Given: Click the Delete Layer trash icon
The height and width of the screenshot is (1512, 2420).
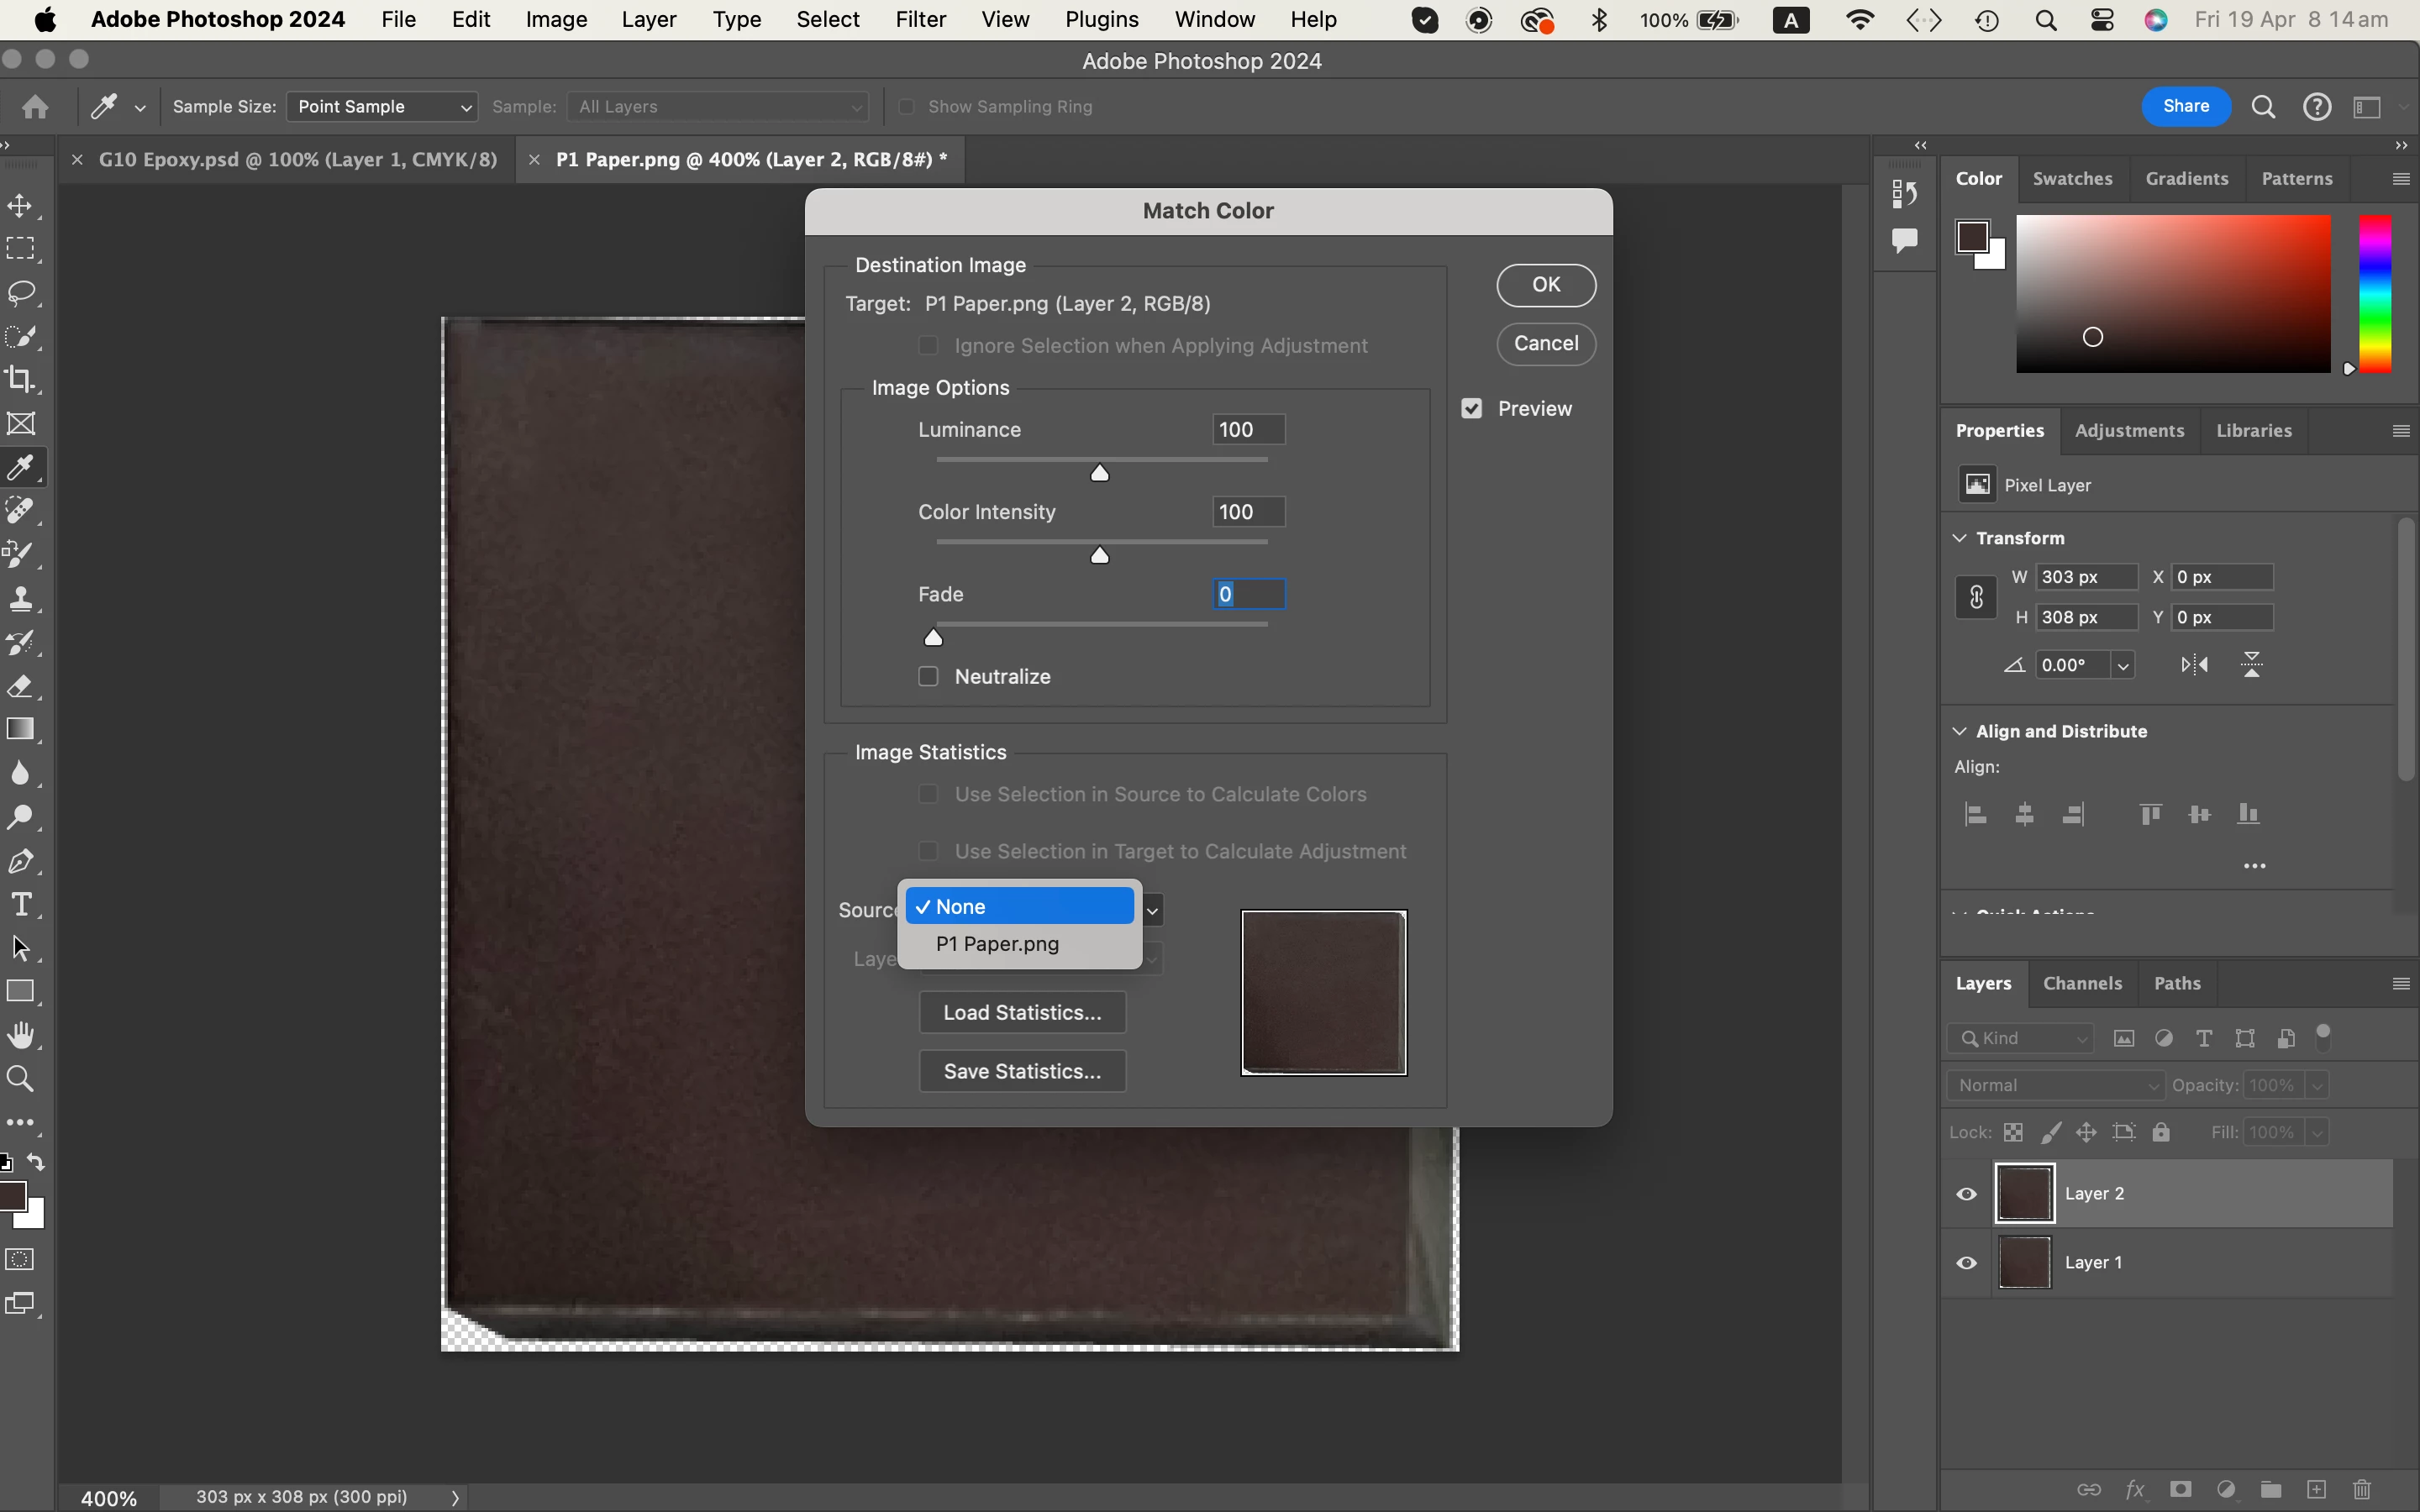Looking at the screenshot, I should coord(2362,1490).
